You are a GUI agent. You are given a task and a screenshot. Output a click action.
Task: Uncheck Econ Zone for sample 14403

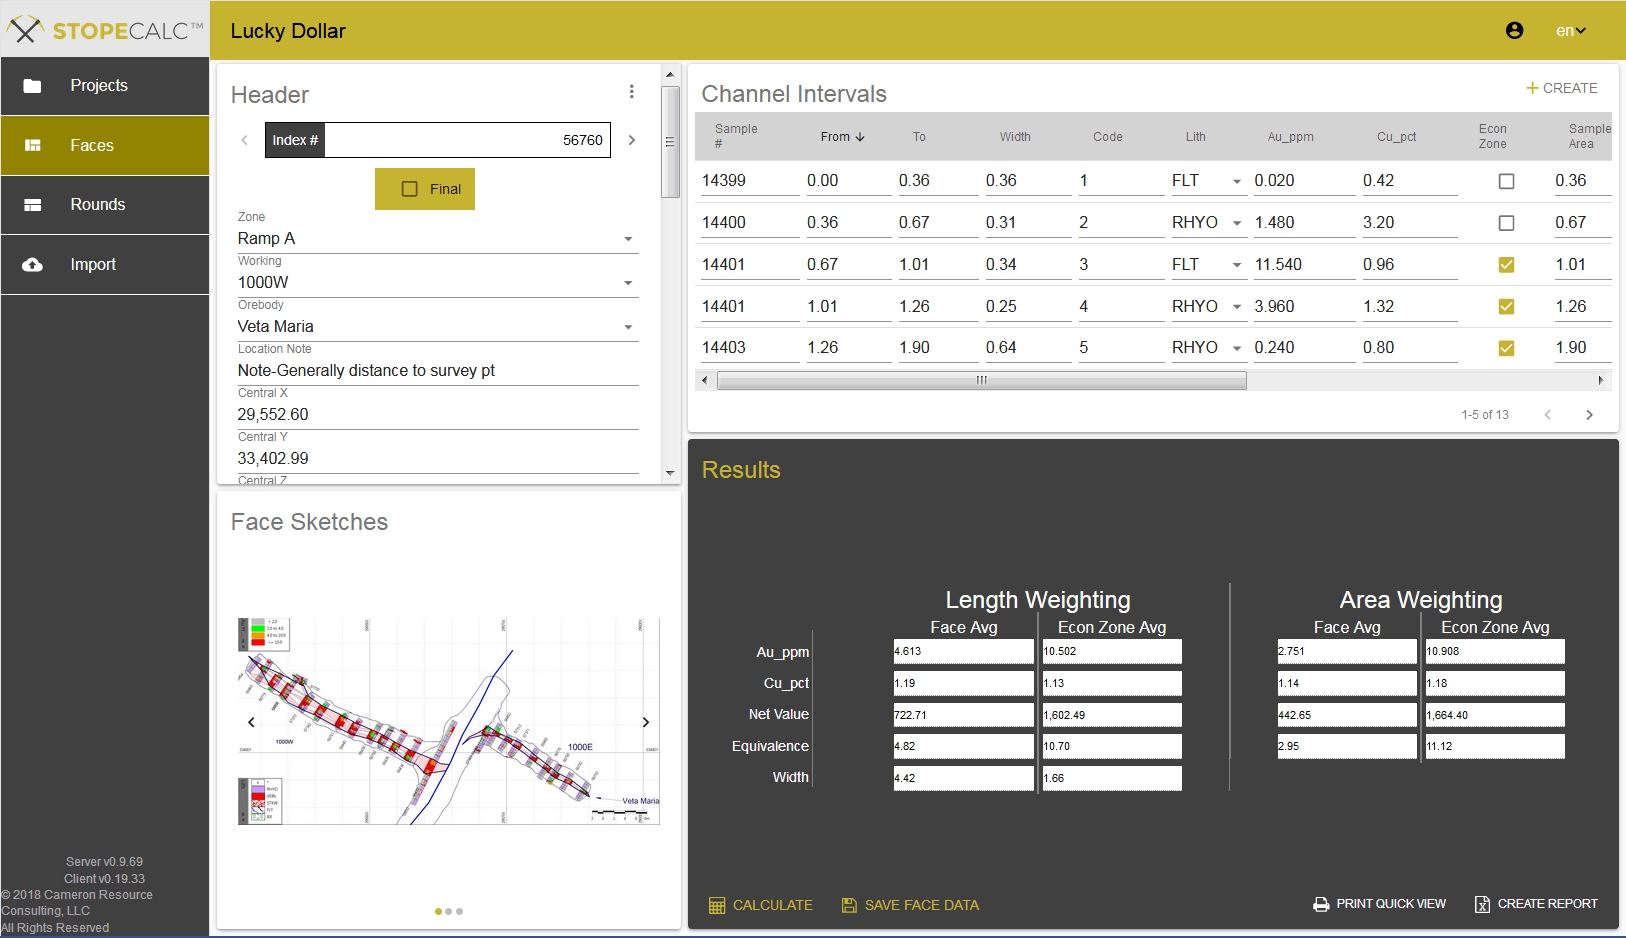click(x=1506, y=348)
